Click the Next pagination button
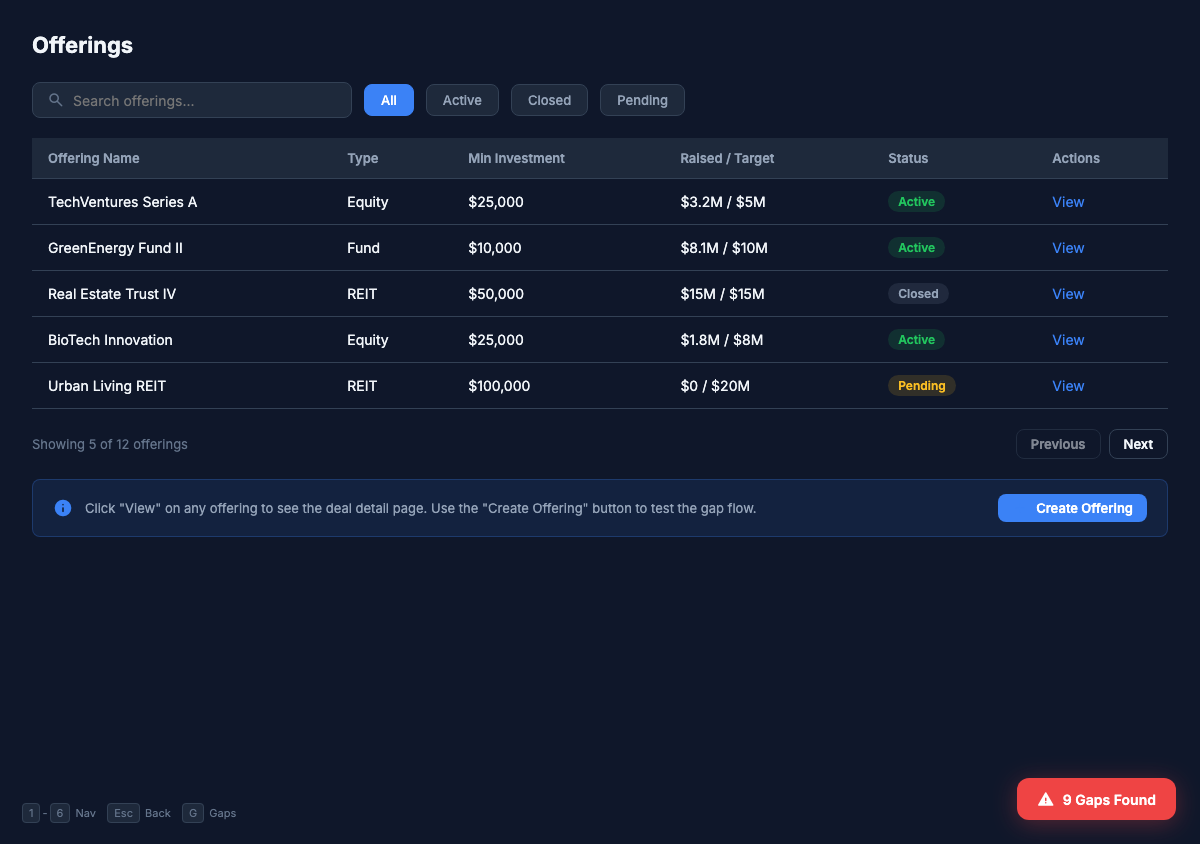Viewport: 1200px width, 844px height. 1138,443
